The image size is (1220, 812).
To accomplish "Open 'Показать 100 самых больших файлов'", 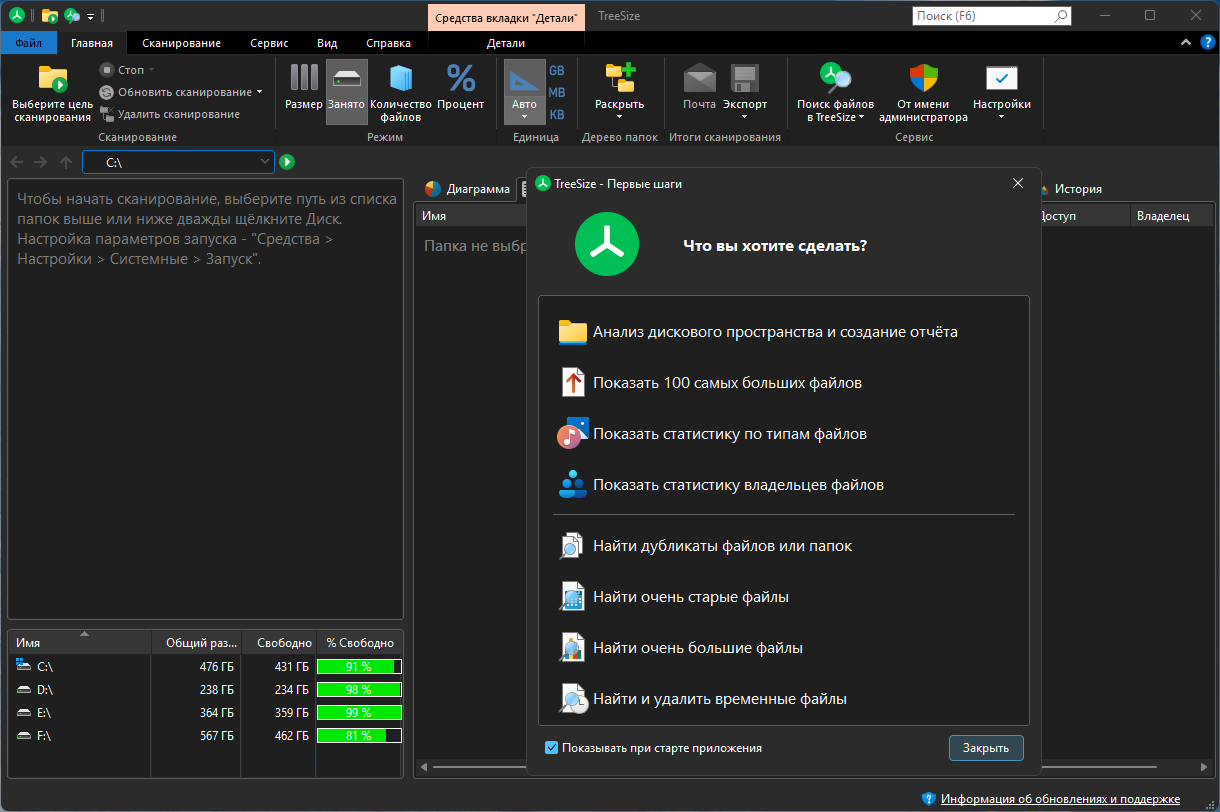I will pyautogui.click(x=727, y=383).
